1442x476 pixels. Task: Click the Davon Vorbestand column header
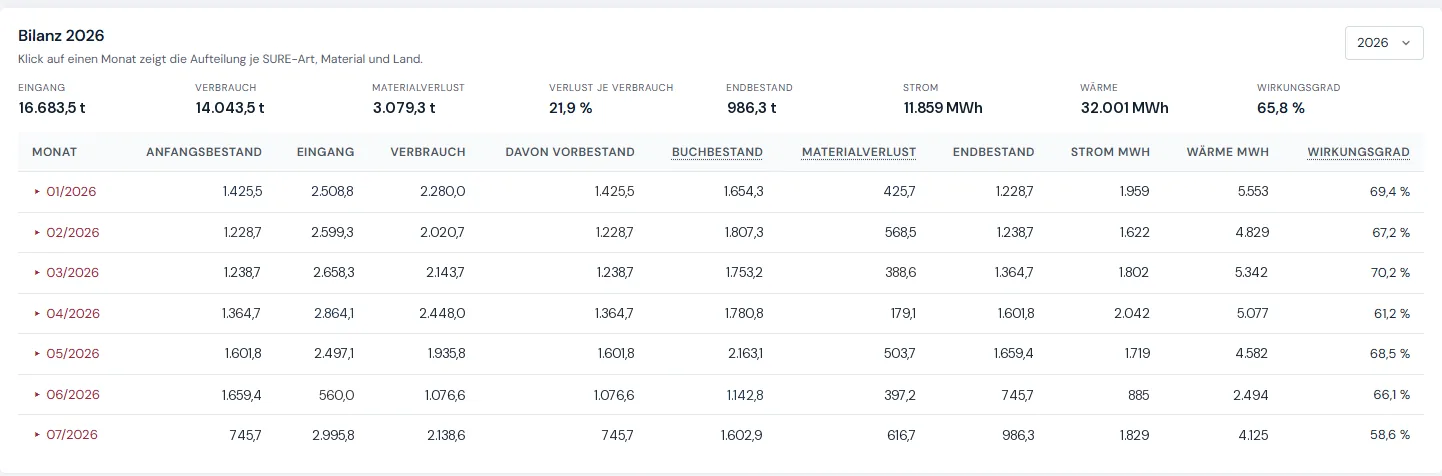tap(570, 152)
